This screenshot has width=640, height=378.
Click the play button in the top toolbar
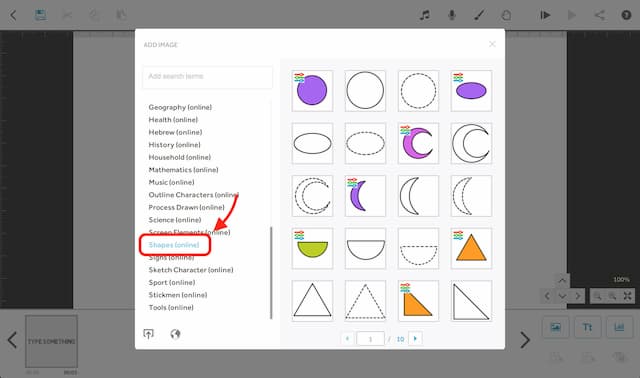572,16
